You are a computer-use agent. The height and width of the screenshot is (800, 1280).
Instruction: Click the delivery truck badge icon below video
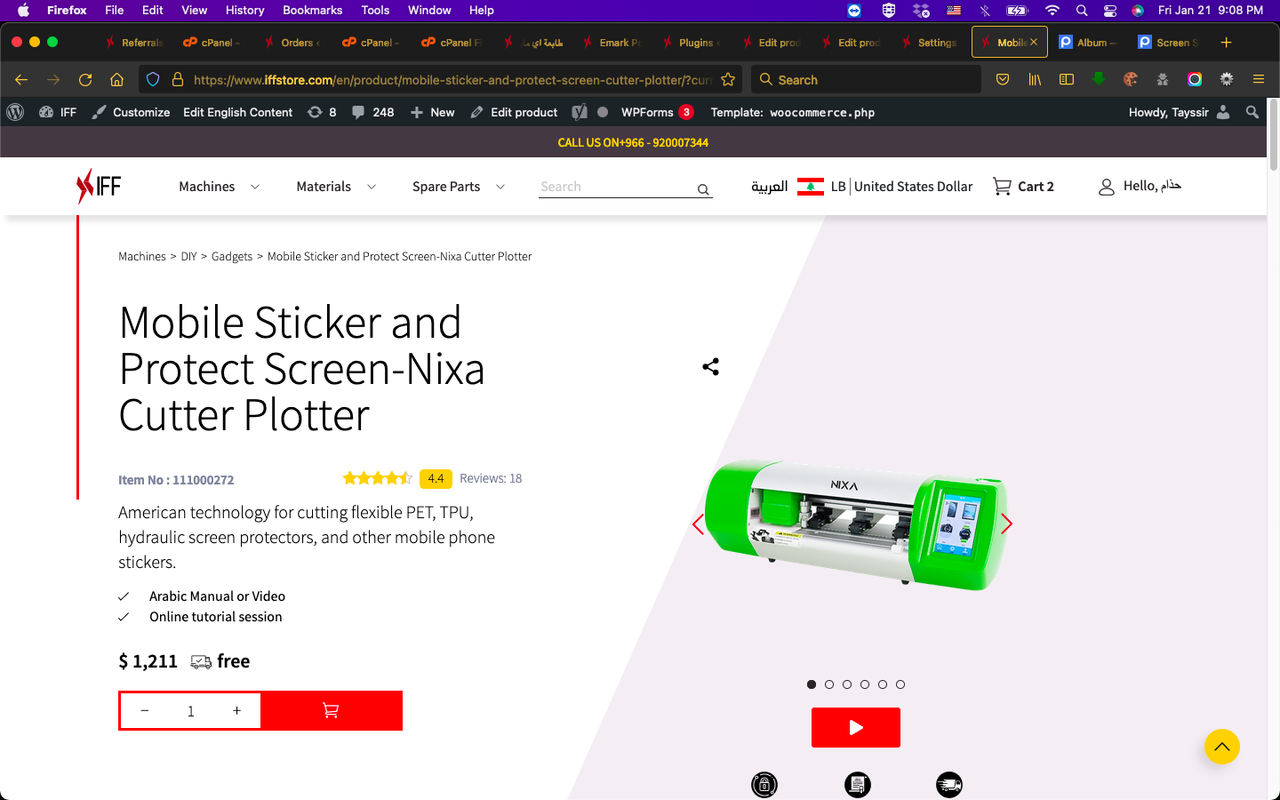click(949, 785)
